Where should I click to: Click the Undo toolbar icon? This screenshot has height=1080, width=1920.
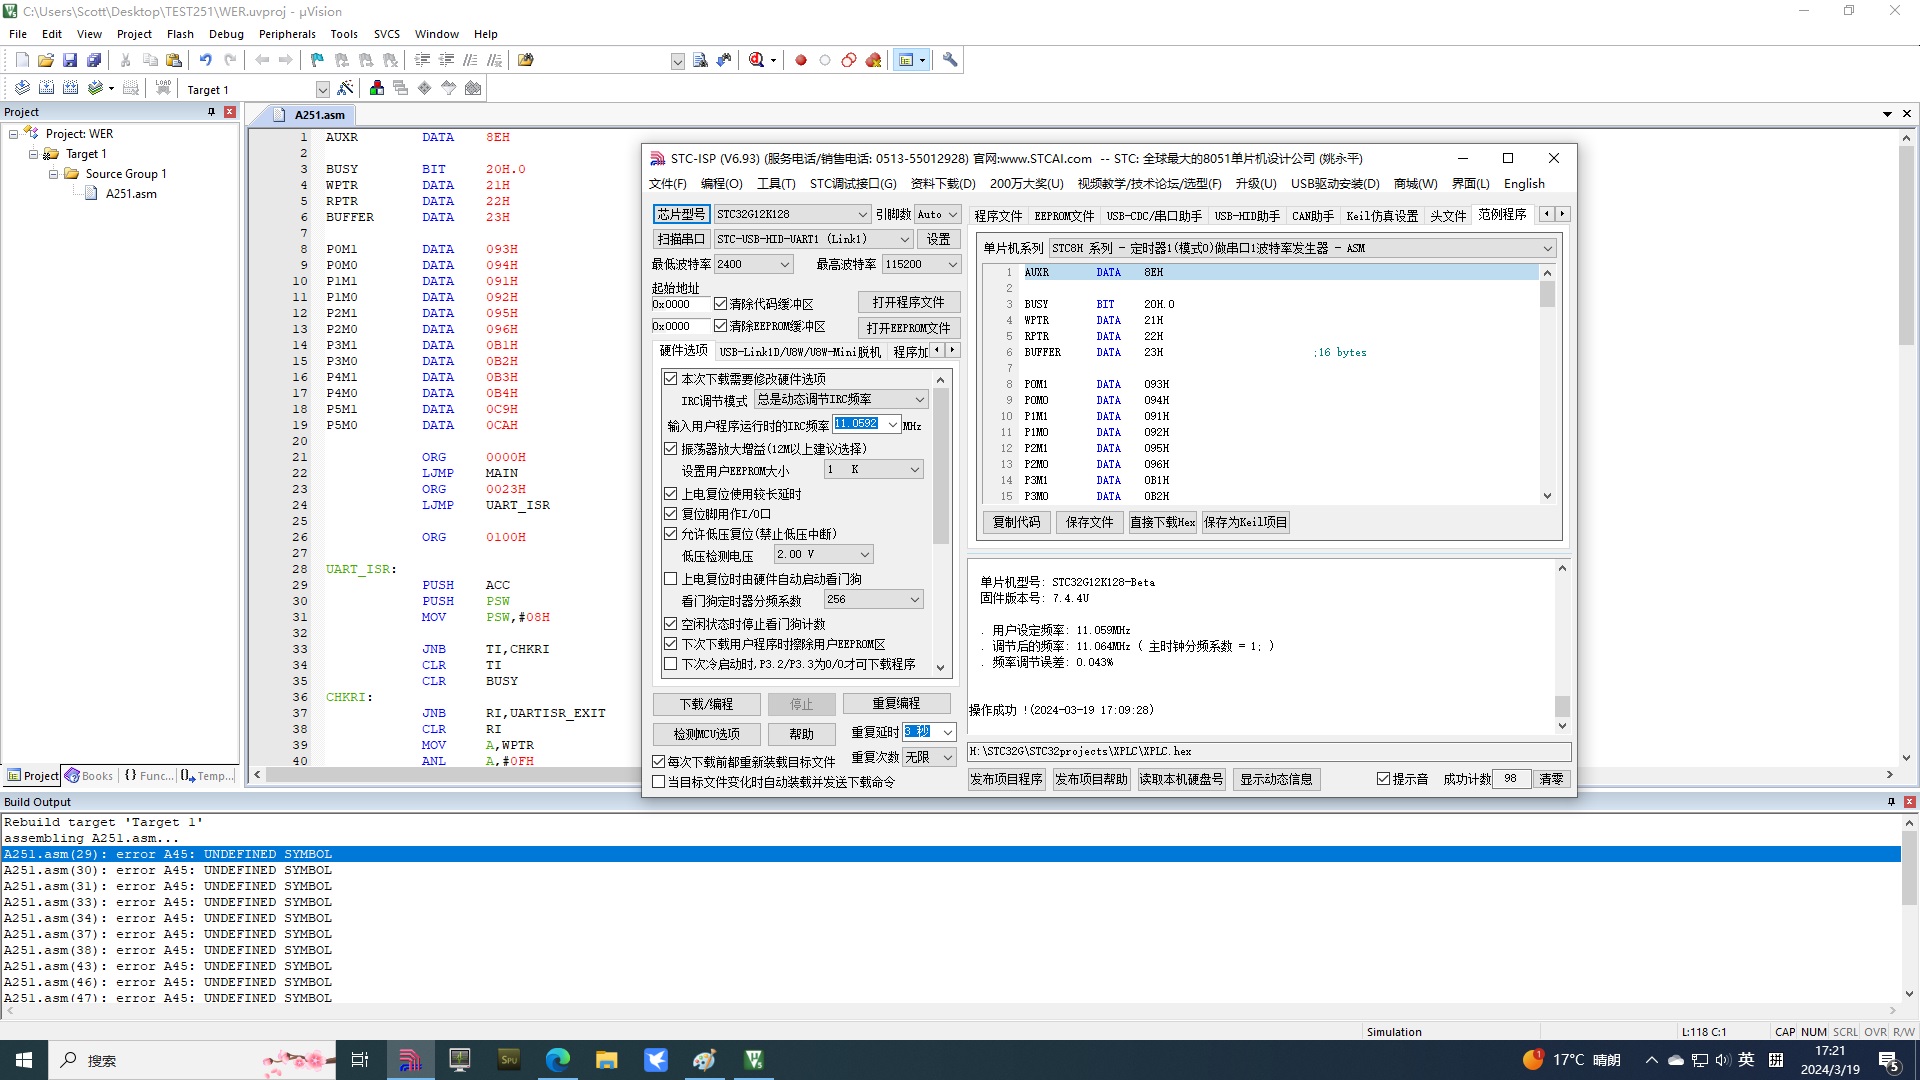point(204,59)
